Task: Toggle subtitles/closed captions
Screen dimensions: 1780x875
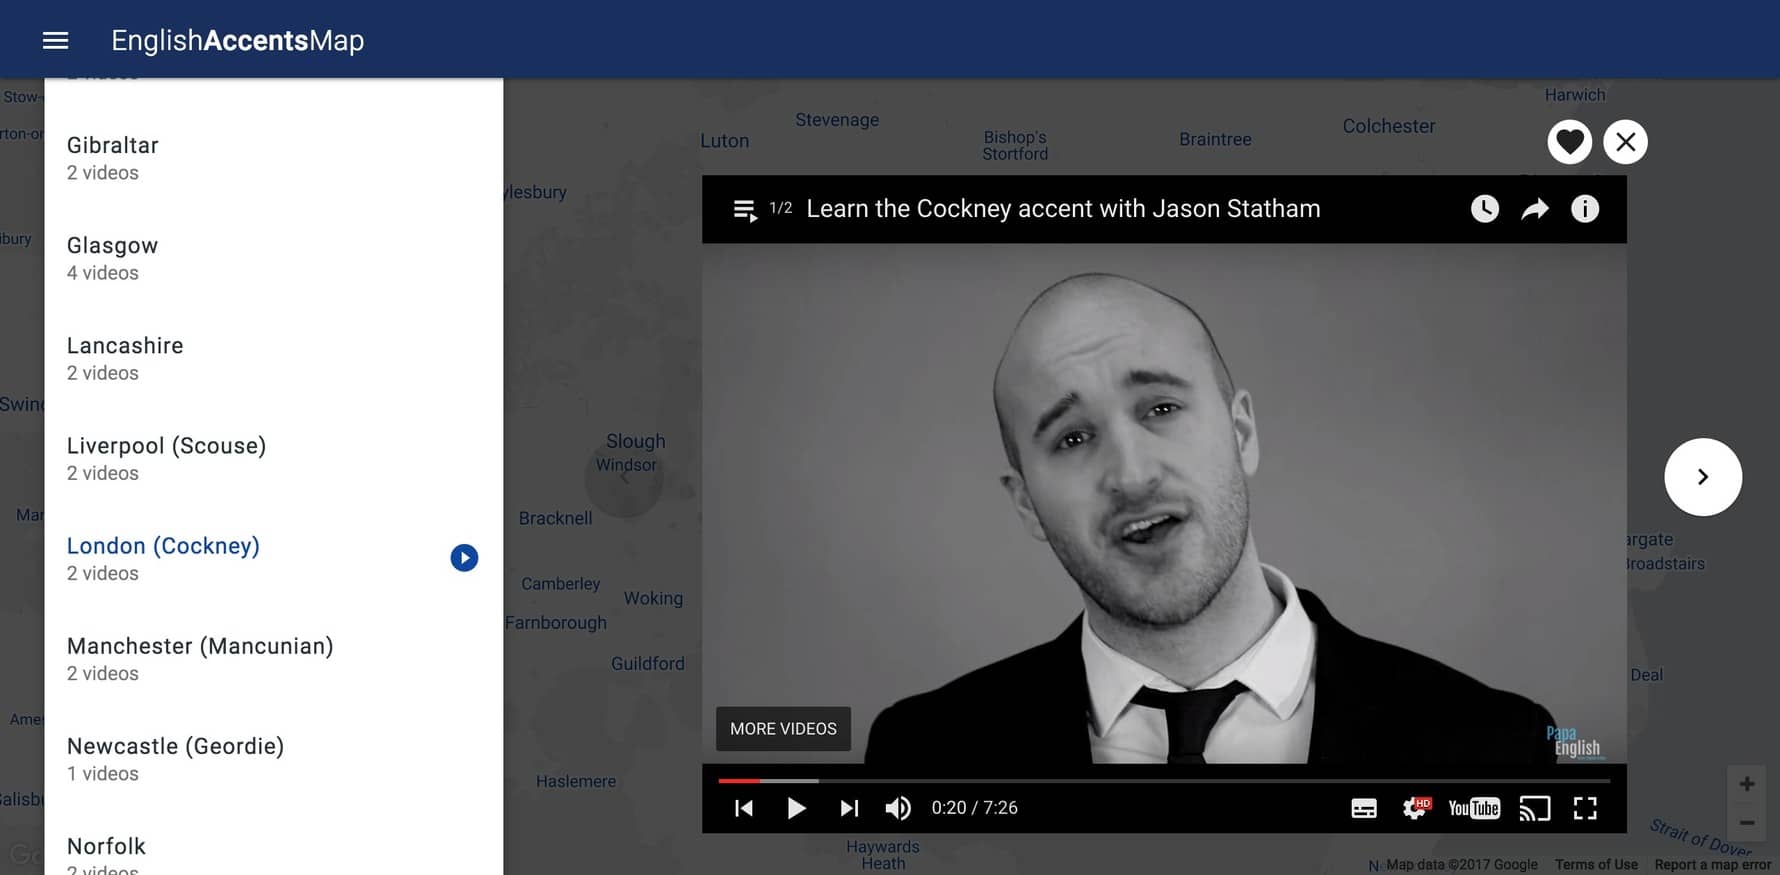Action: coord(1364,808)
